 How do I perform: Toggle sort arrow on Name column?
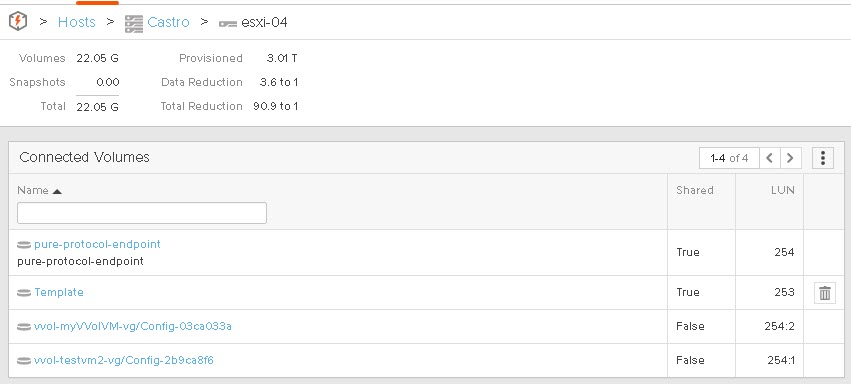click(x=57, y=191)
